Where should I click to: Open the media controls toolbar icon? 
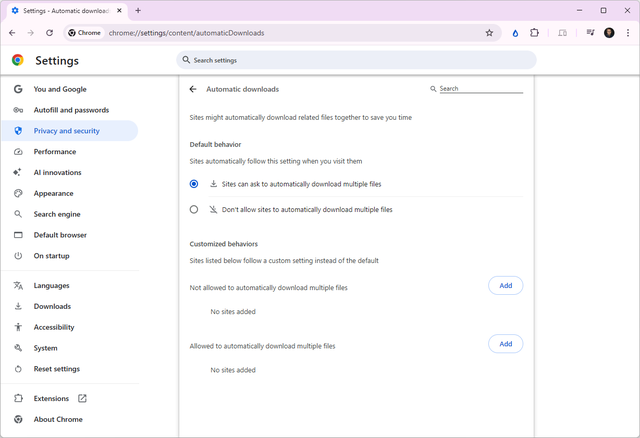(591, 32)
